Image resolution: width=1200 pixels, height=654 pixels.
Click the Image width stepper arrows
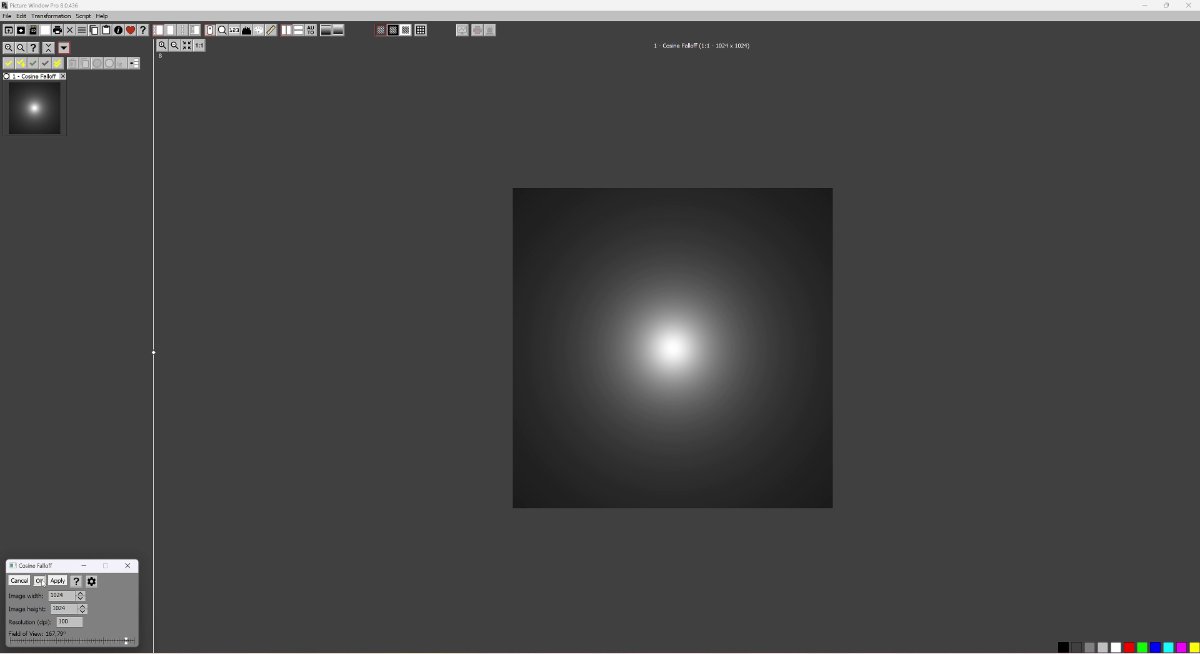coord(81,595)
